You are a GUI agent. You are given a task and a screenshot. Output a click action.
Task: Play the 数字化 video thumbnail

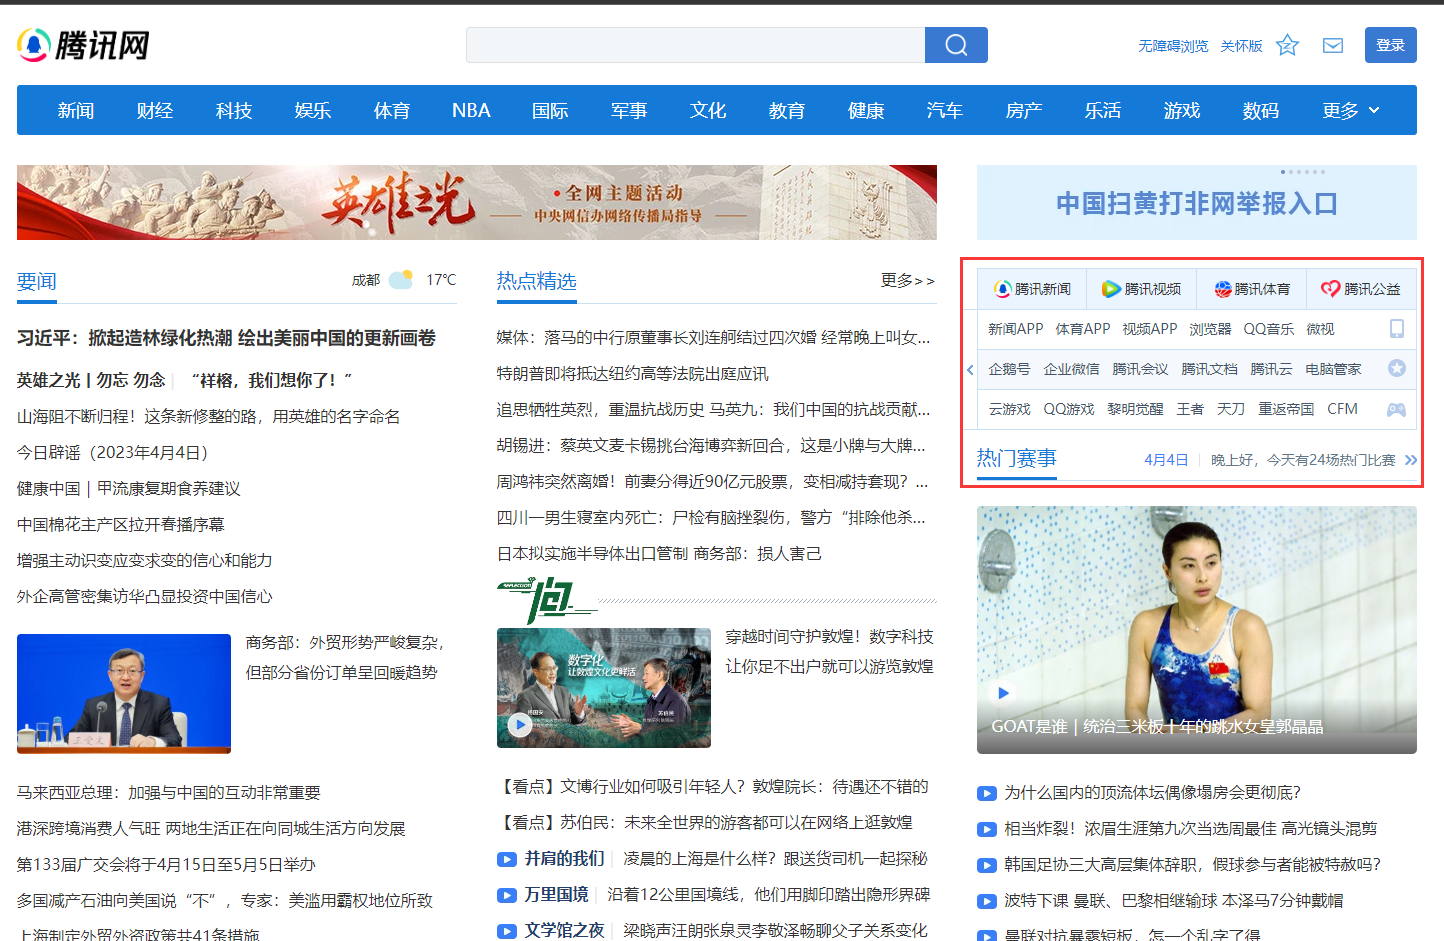coord(604,688)
